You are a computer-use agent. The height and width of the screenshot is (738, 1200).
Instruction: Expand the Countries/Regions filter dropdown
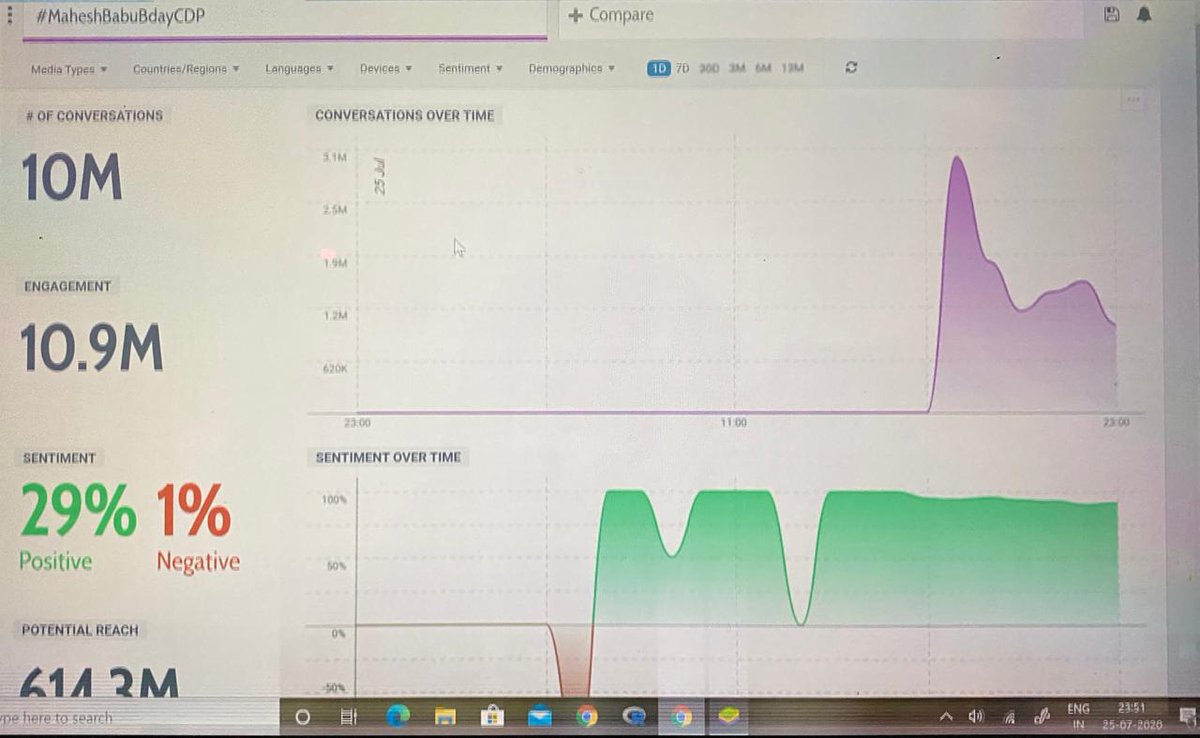coord(186,69)
